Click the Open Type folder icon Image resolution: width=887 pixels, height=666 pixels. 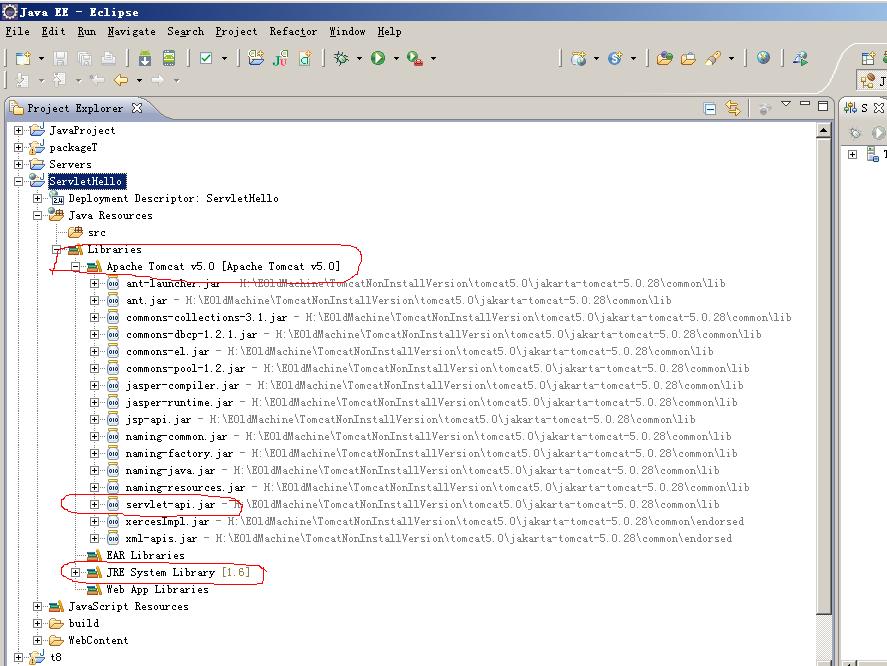coord(665,58)
